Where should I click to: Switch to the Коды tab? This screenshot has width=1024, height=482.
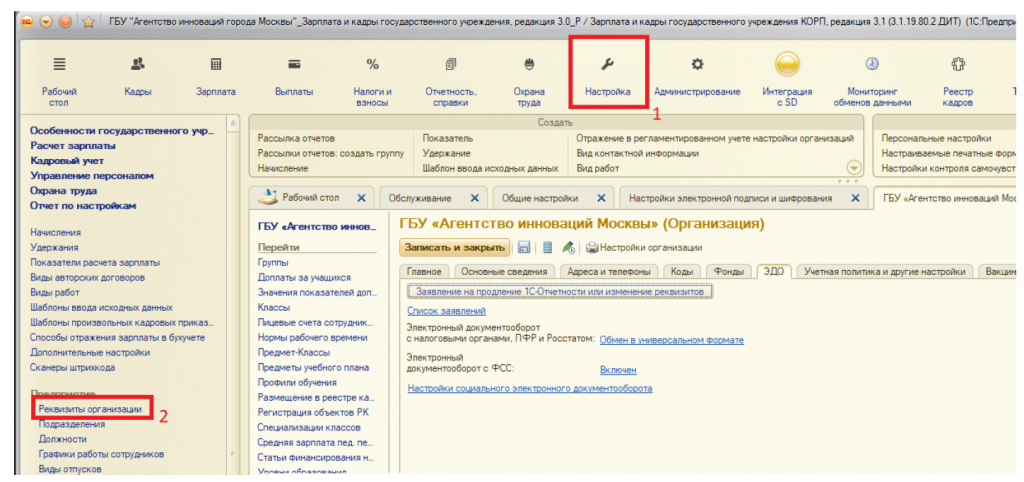682,271
